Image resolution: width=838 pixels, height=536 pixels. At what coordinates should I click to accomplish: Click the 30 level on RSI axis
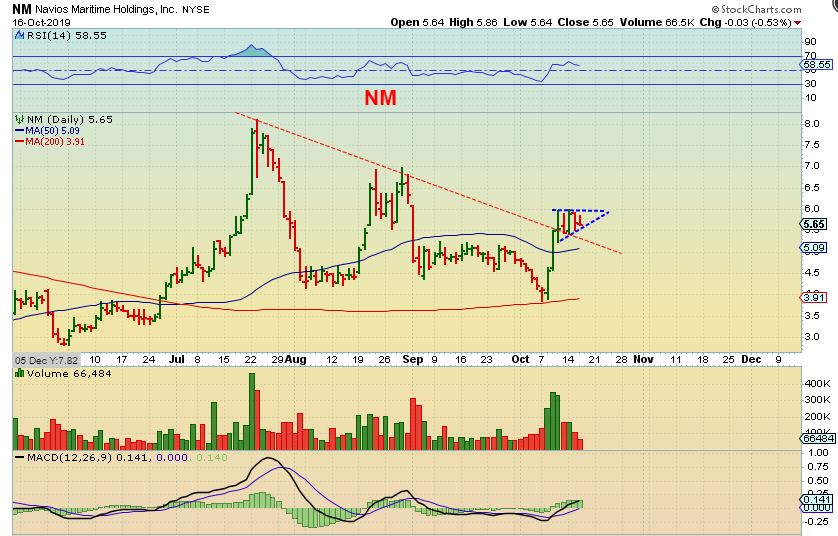tap(810, 83)
